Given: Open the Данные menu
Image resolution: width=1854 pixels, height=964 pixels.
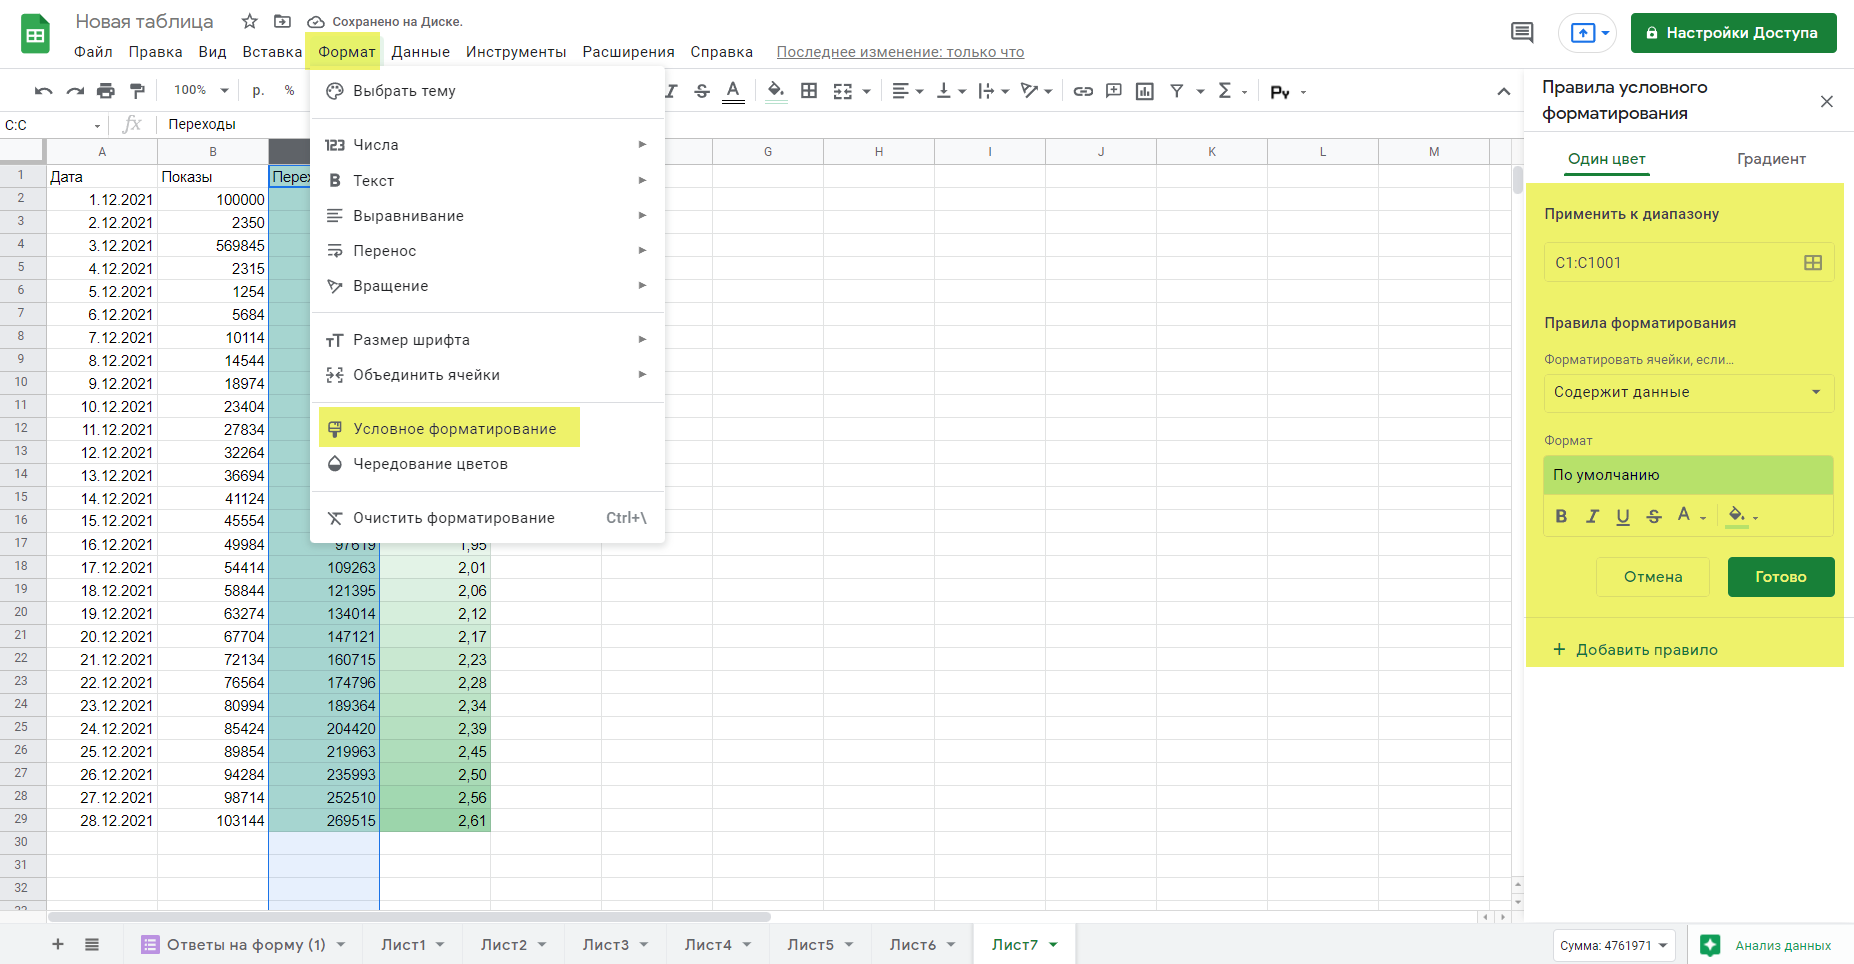Looking at the screenshot, I should coord(420,52).
